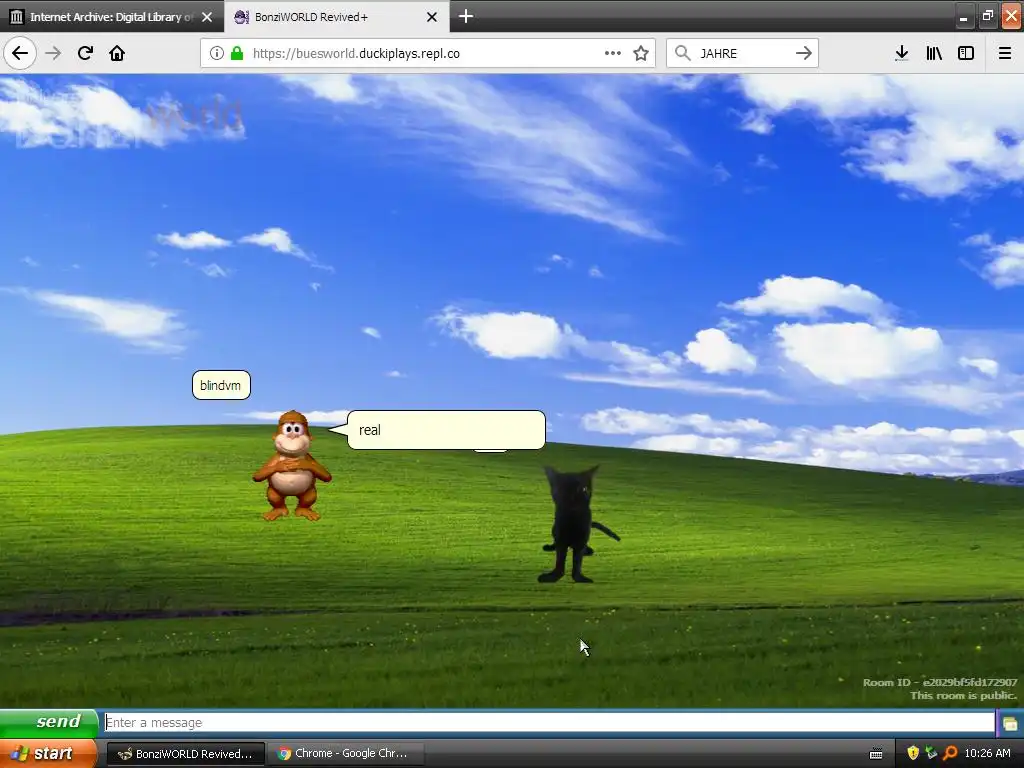This screenshot has width=1024, height=768.
Task: Open a new tab with the plus
Action: point(466,16)
